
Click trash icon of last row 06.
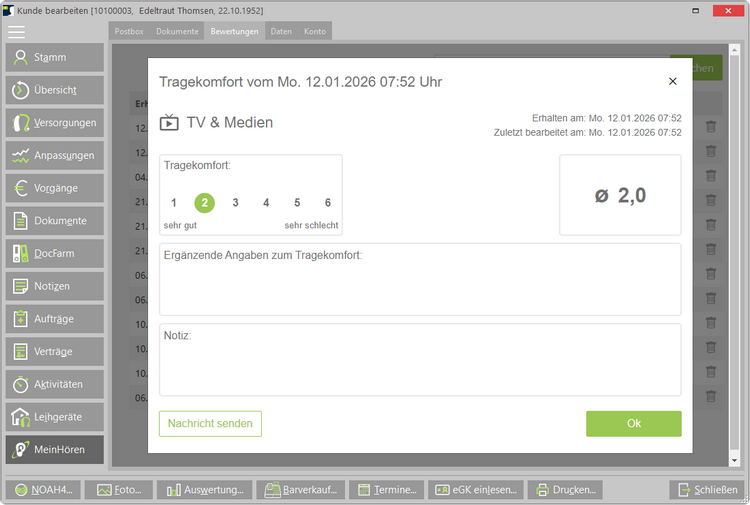pos(711,396)
